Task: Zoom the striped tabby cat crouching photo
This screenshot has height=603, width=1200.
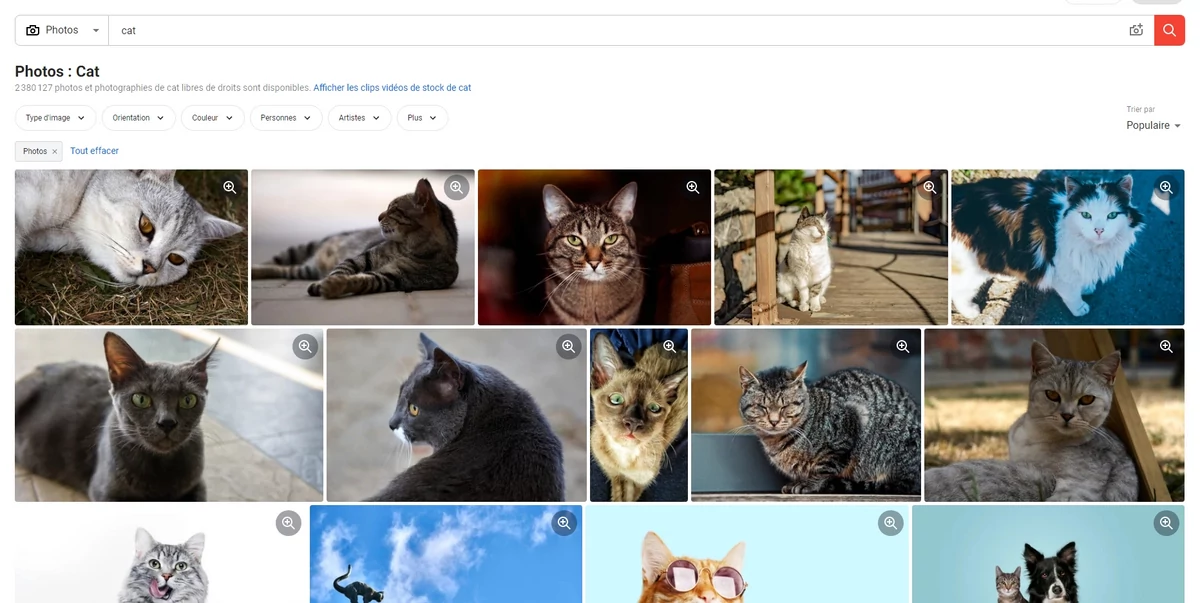Action: pos(902,347)
